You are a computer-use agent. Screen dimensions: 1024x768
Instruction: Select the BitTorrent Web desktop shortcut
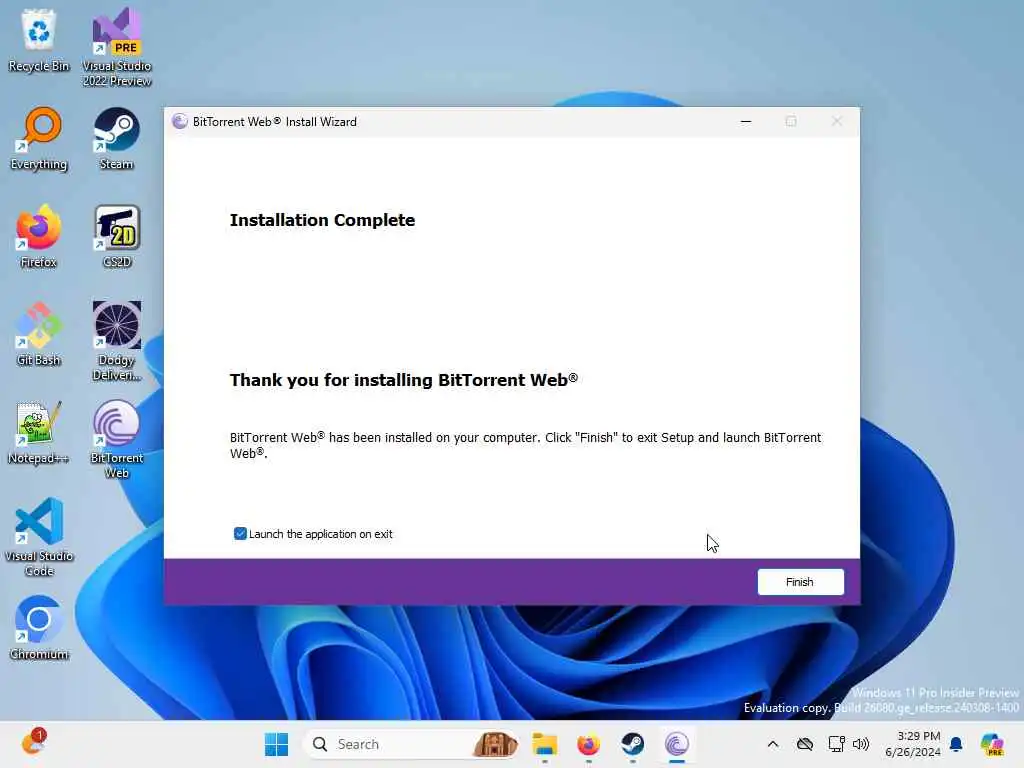[x=117, y=440]
